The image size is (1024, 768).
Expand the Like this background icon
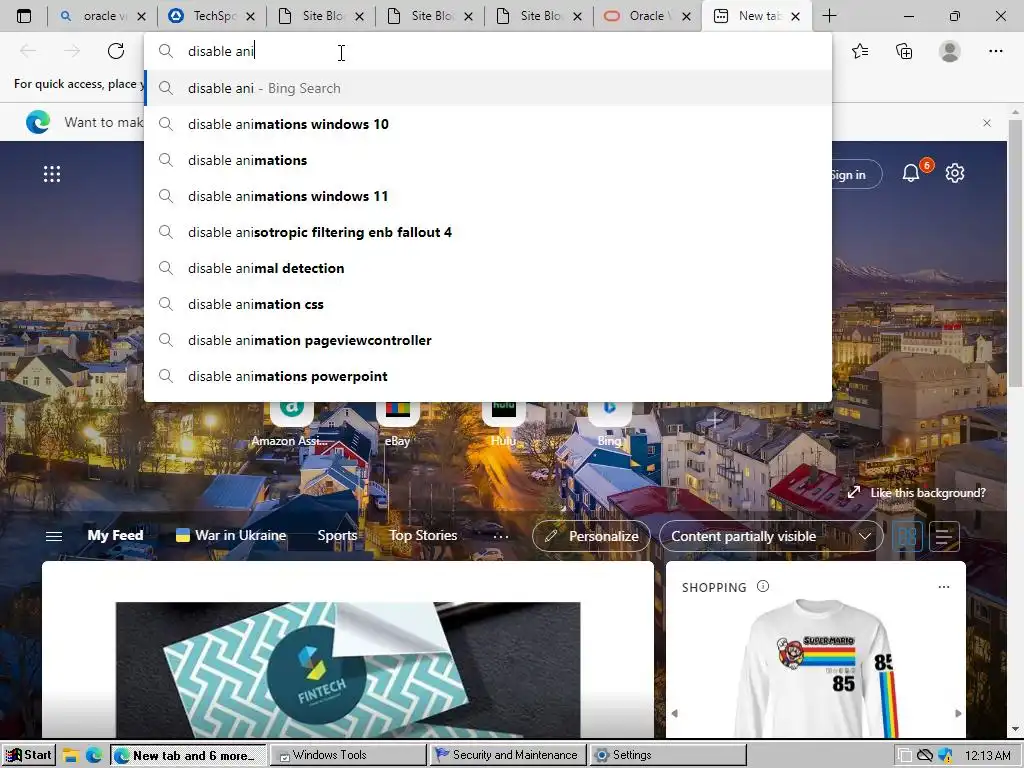pos(854,492)
